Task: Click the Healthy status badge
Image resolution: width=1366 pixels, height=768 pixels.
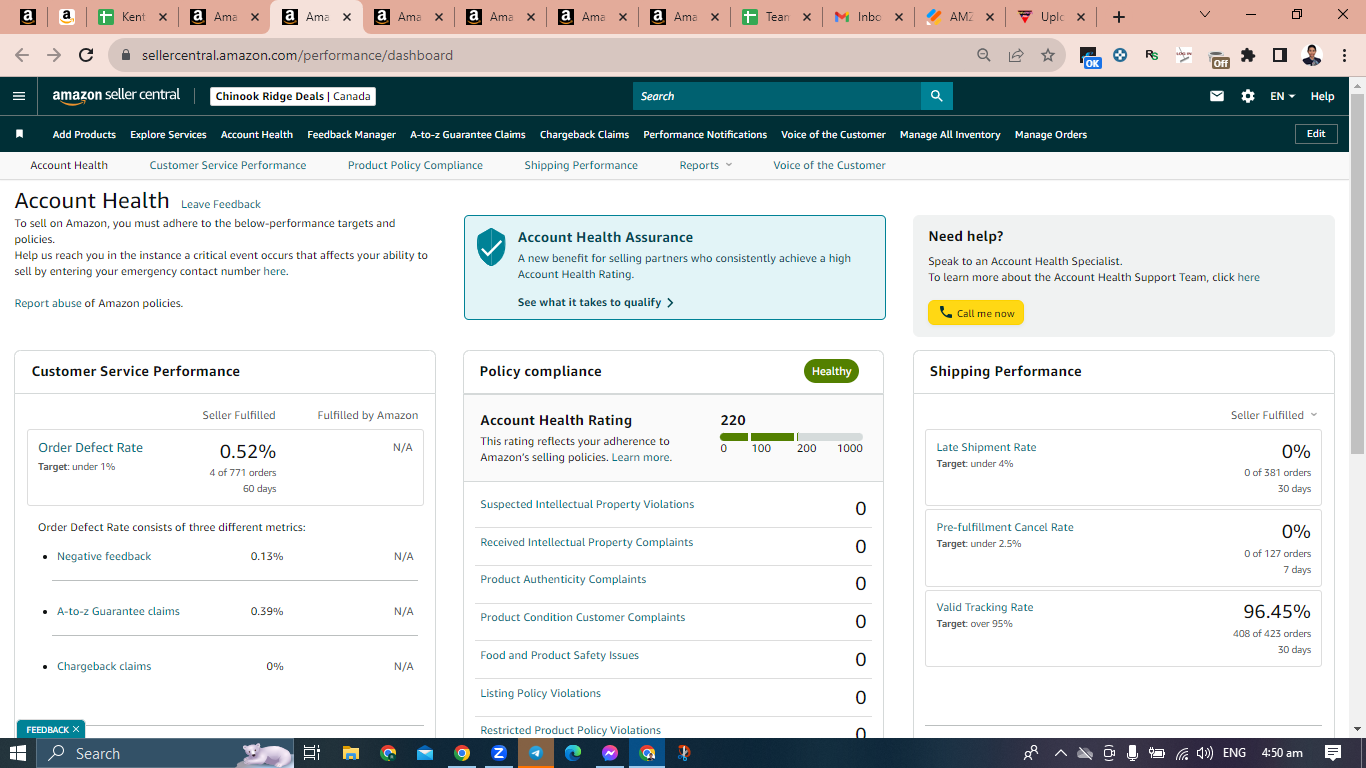Action: click(831, 371)
